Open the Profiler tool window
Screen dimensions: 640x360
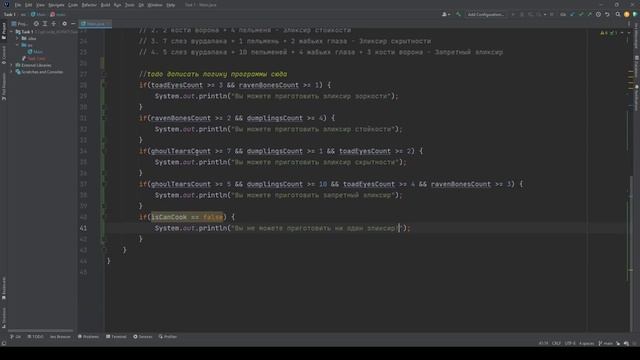168,337
